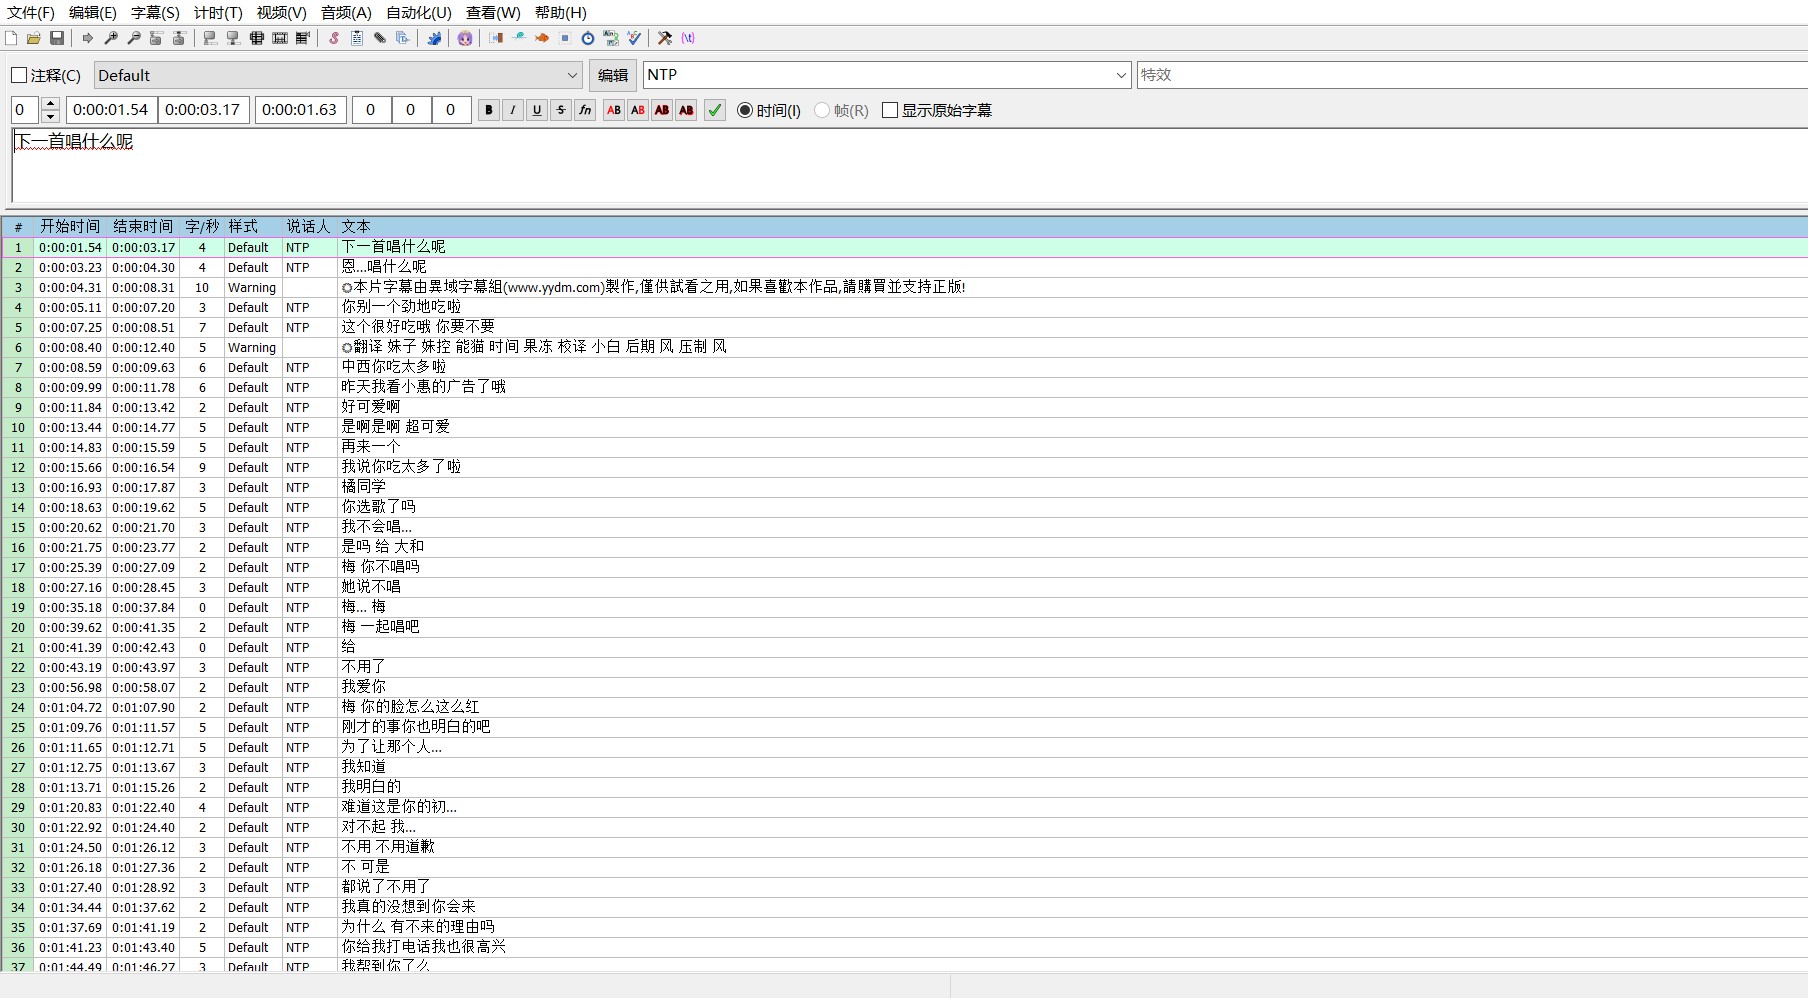Open the Kanji Timer icon
This screenshot has height=998, width=1808.
pos(611,38)
